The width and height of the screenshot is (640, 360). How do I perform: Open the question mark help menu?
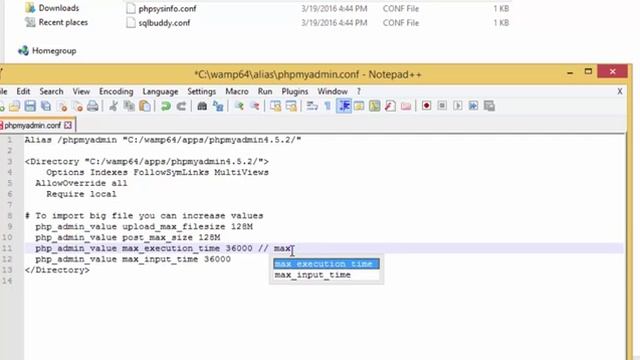pos(359,91)
